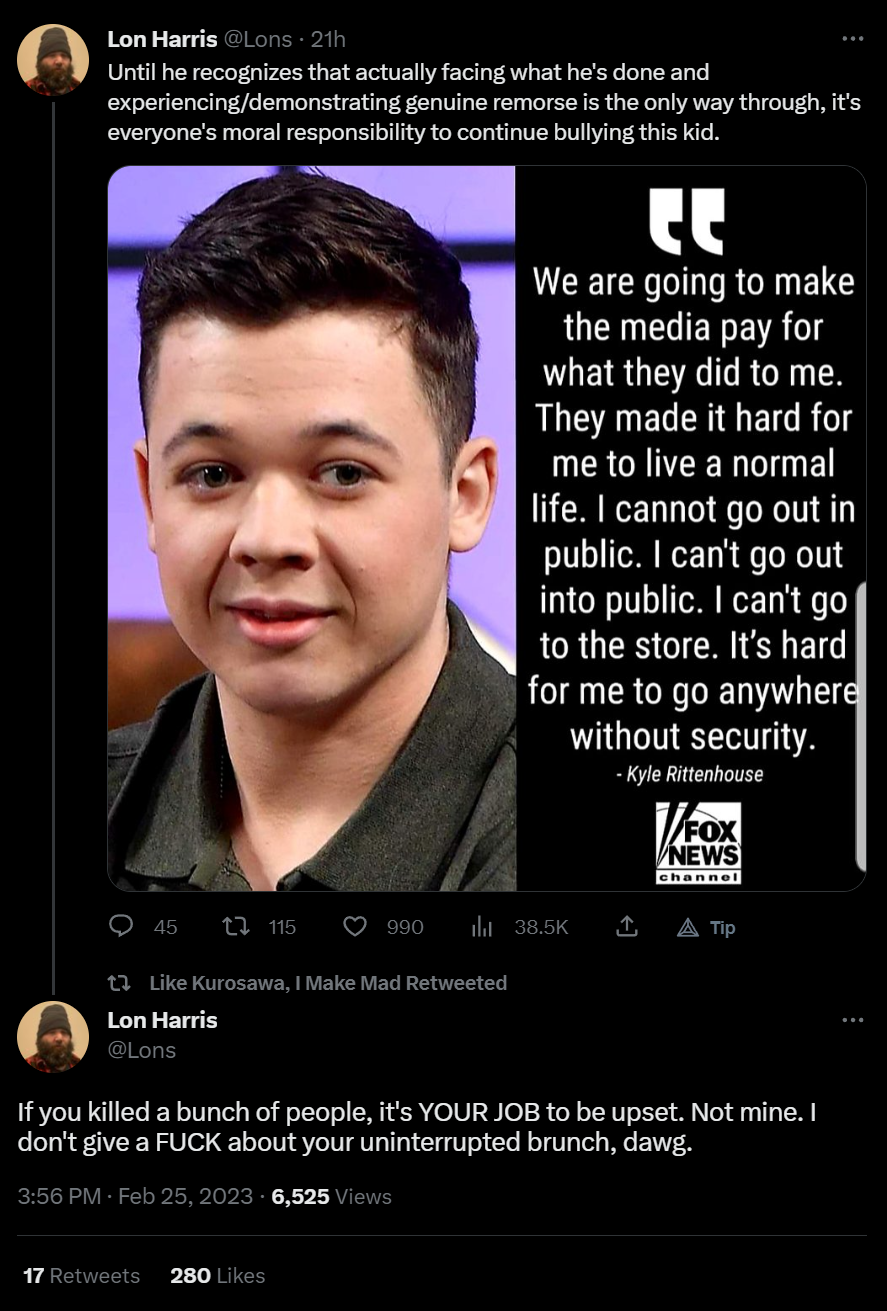This screenshot has height=1311, width=887.
Task: Click the 3:56 PM · Feb 25, 2023 timestamp
Action: 135,1196
